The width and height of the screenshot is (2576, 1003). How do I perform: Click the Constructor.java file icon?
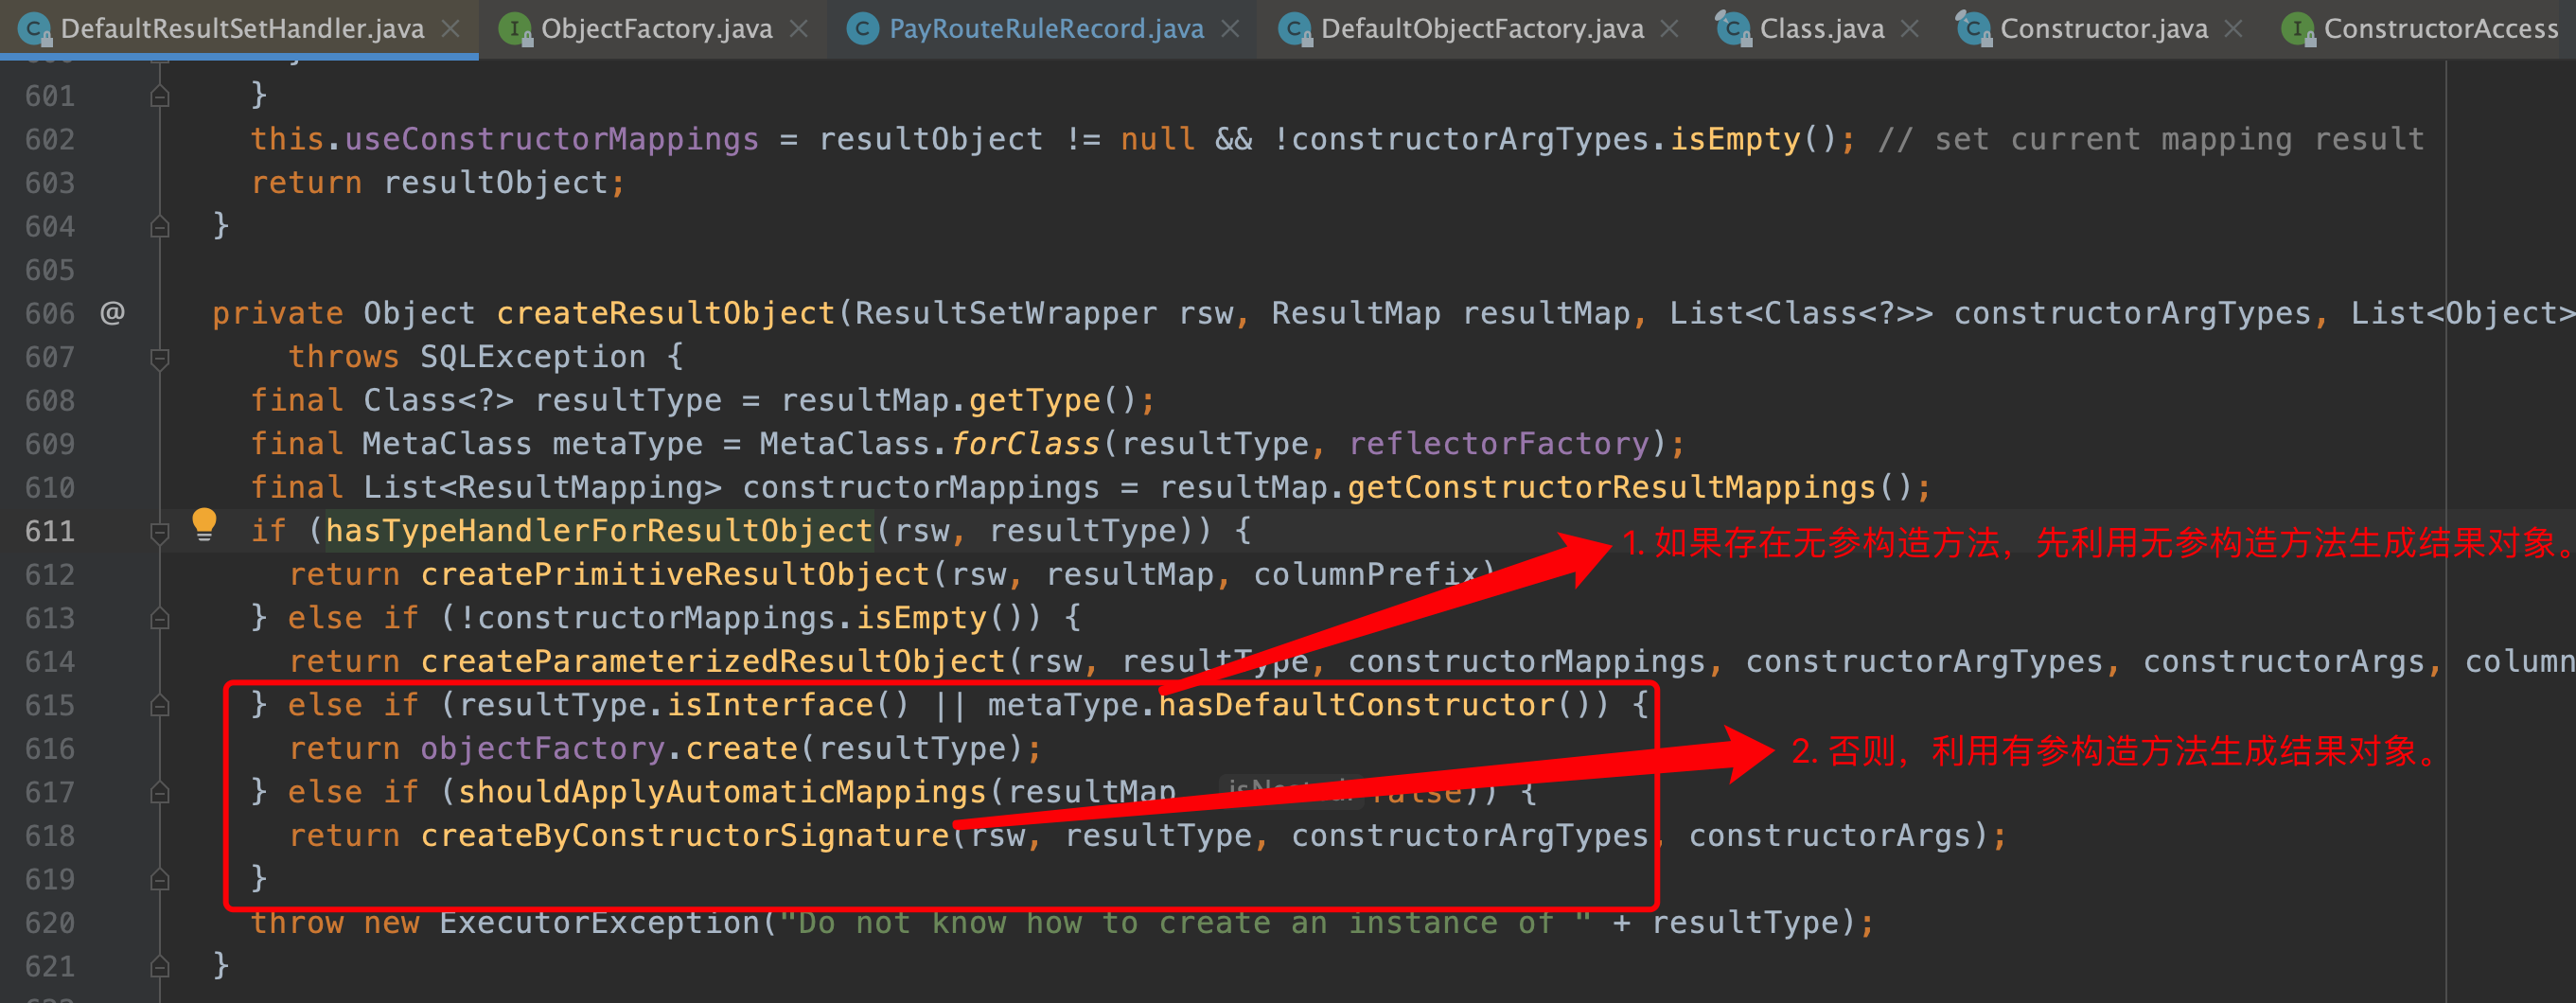1973,29
